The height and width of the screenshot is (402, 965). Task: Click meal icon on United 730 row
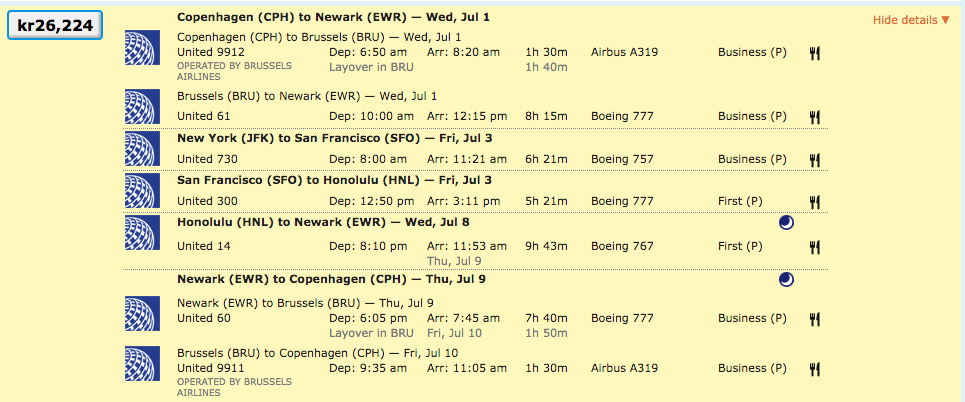click(814, 159)
